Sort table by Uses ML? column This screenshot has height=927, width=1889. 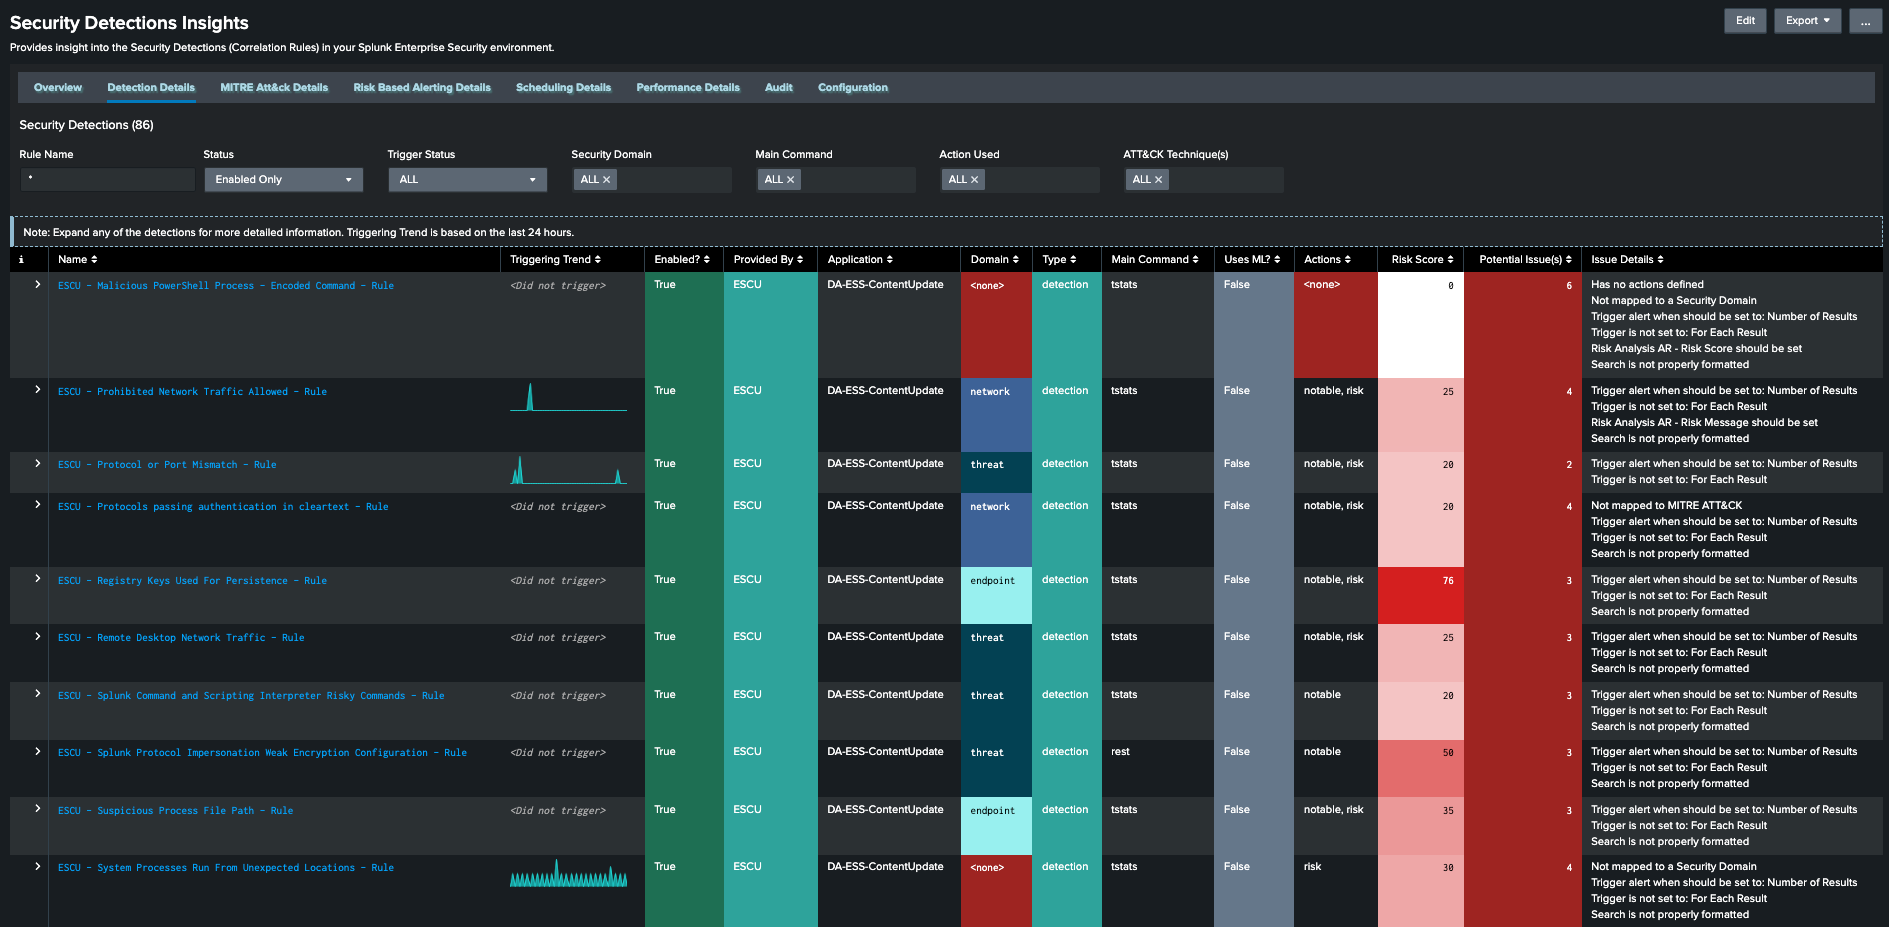pyautogui.click(x=1252, y=259)
